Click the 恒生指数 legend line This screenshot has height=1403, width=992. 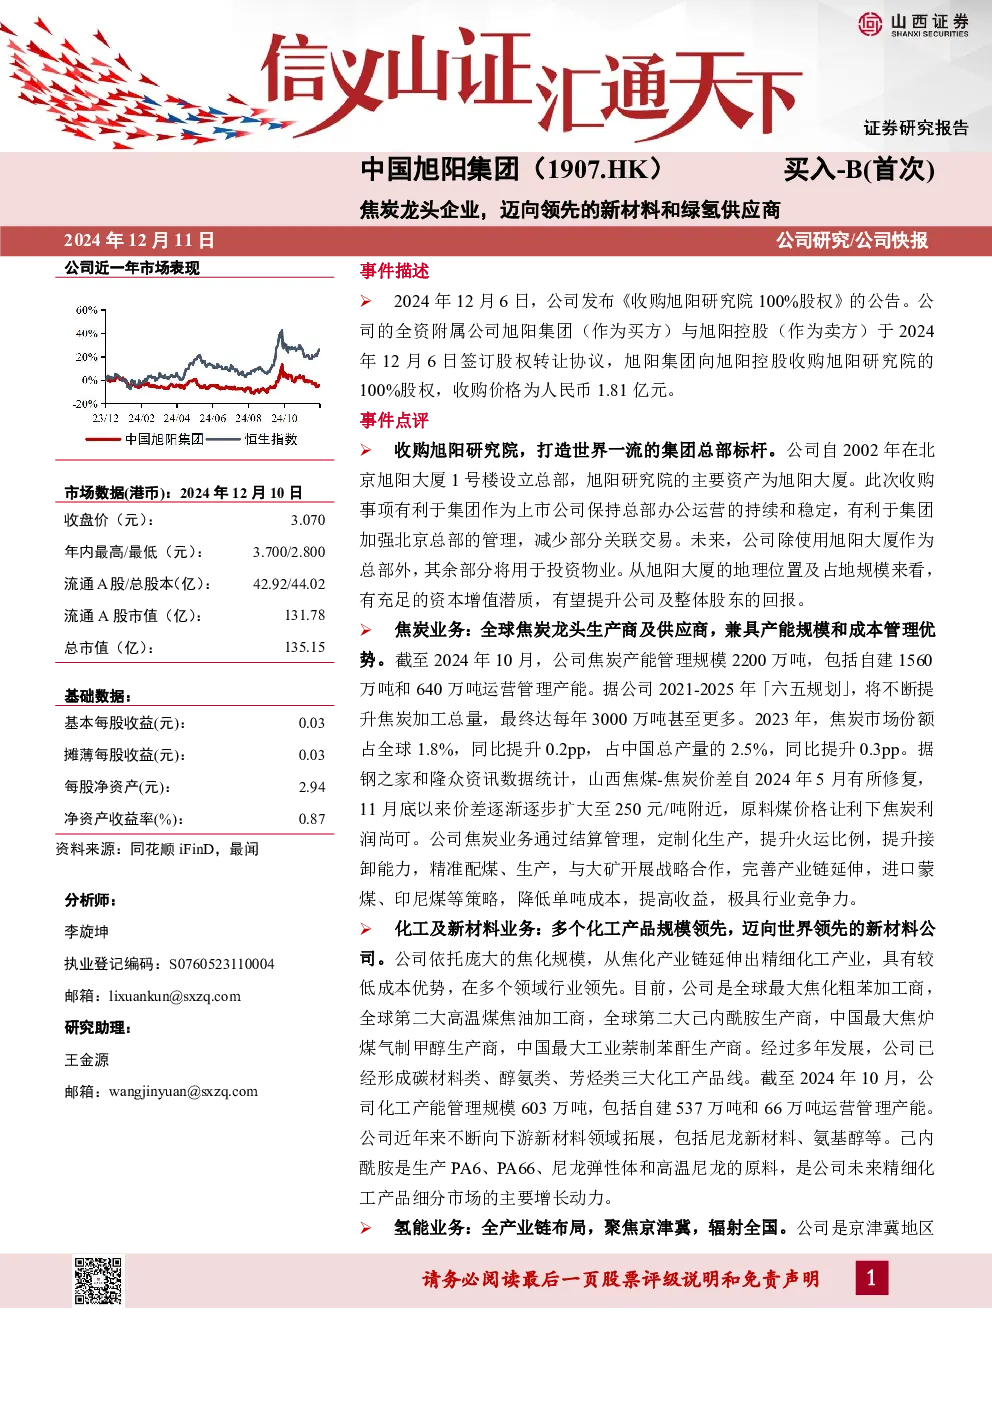(224, 439)
